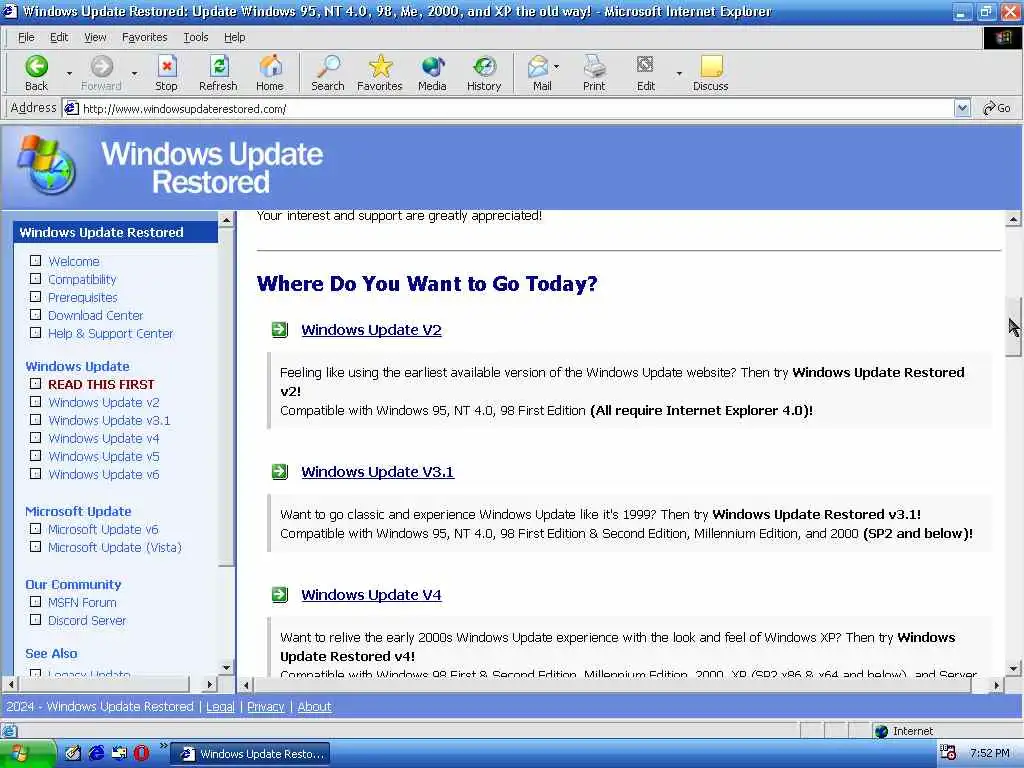This screenshot has height=768, width=1024.
Task: Open the File menu
Action: pyautogui.click(x=26, y=37)
